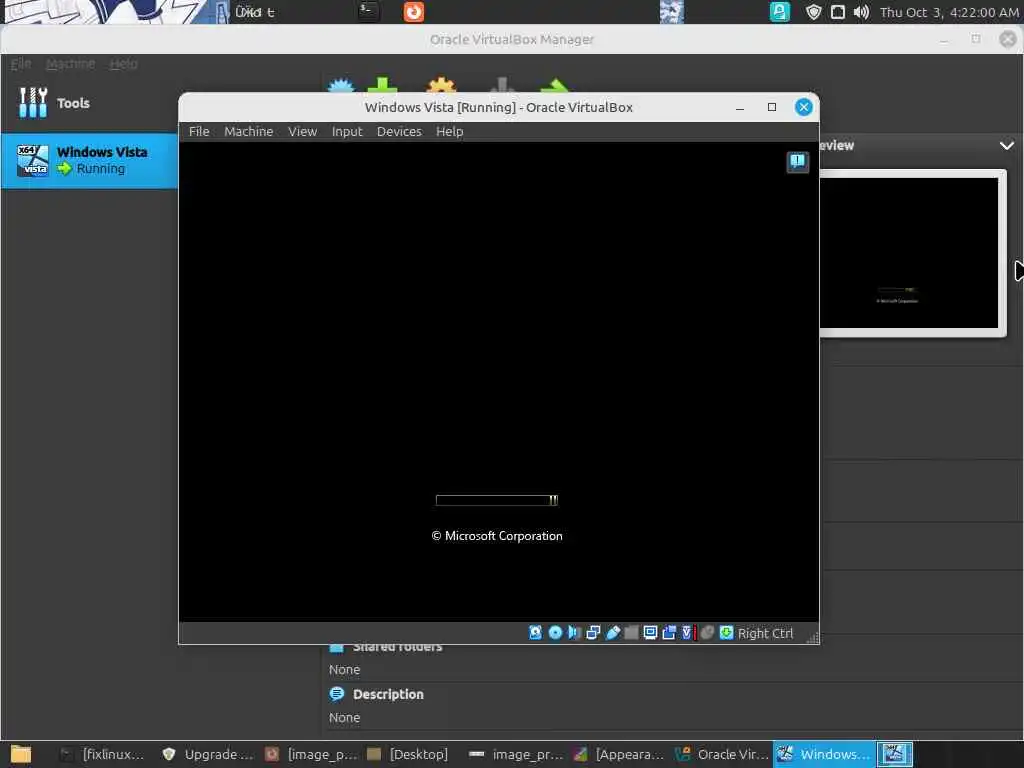Click the Shared folders section header
The image size is (1024, 768).
(397, 647)
